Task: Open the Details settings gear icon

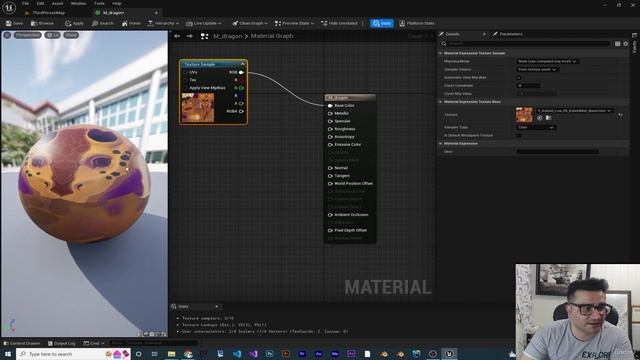Action: tap(626, 44)
